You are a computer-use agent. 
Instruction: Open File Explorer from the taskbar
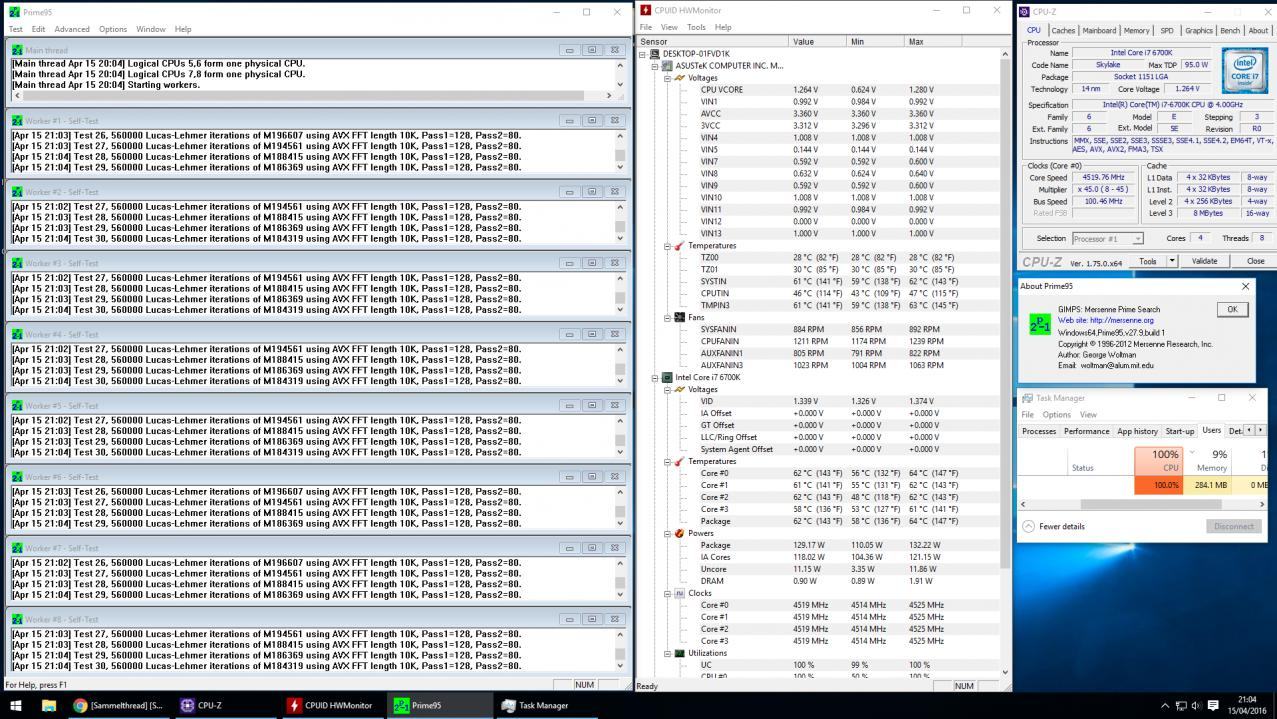point(48,705)
